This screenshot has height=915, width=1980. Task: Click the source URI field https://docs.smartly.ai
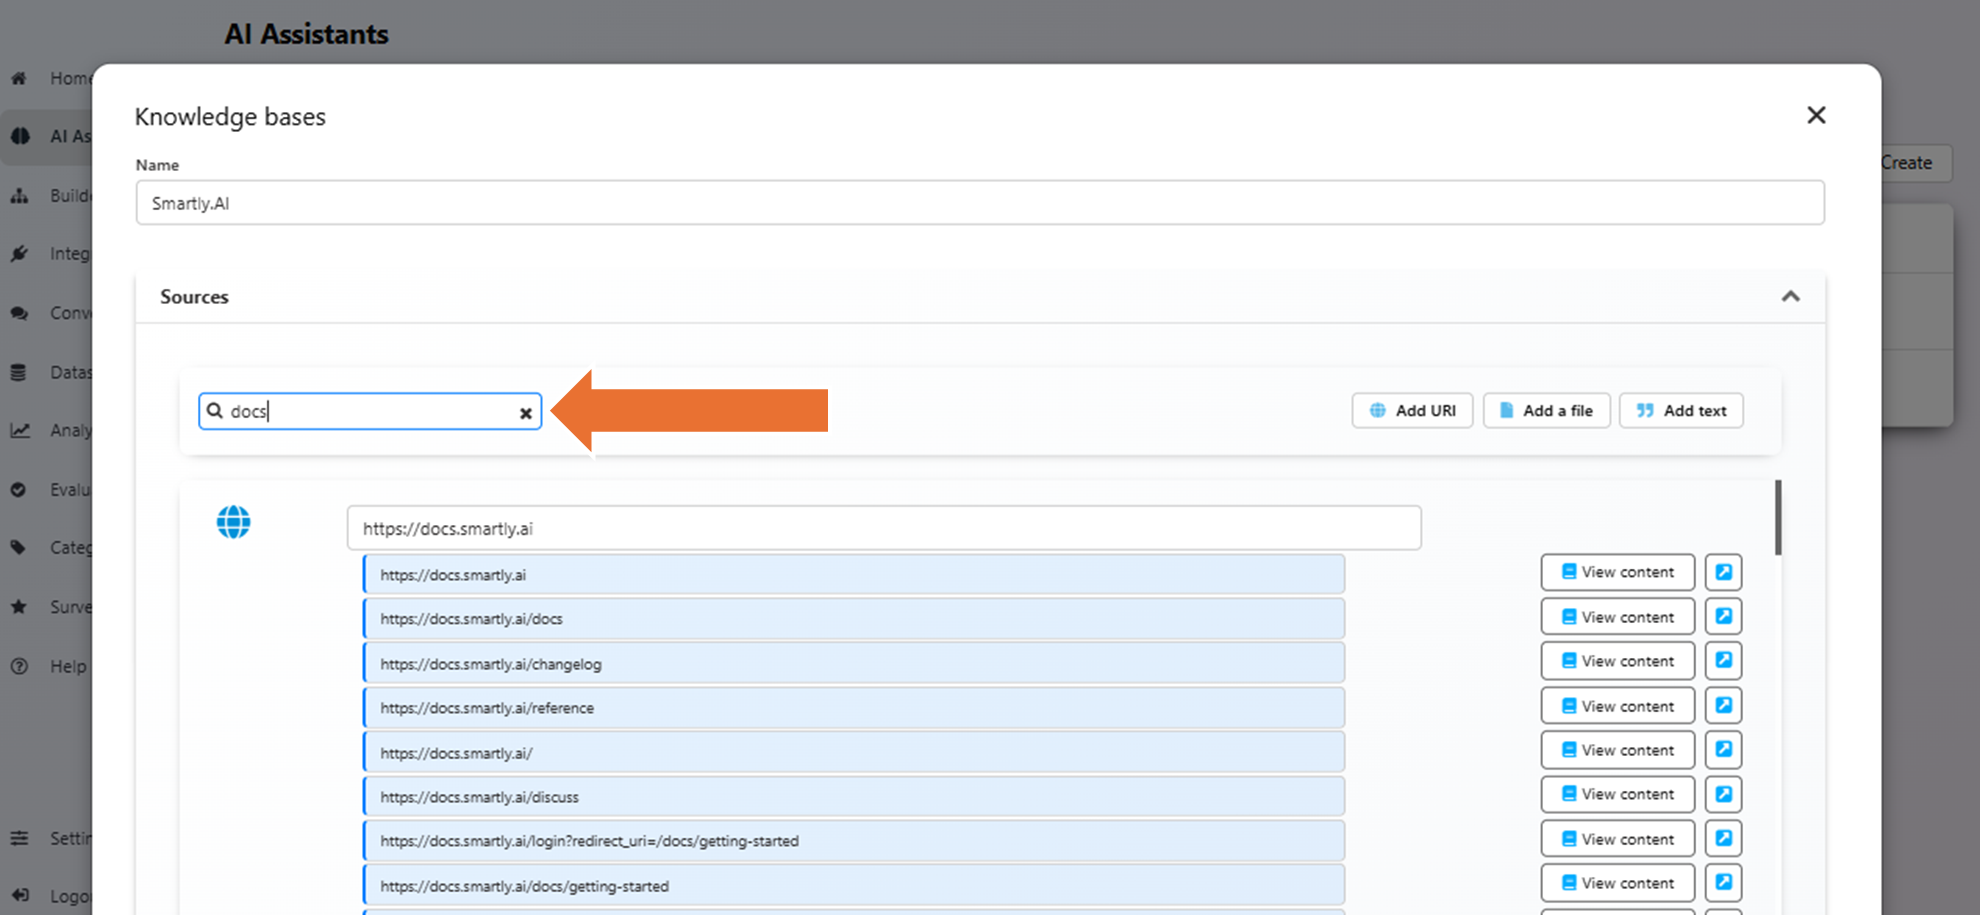click(884, 528)
